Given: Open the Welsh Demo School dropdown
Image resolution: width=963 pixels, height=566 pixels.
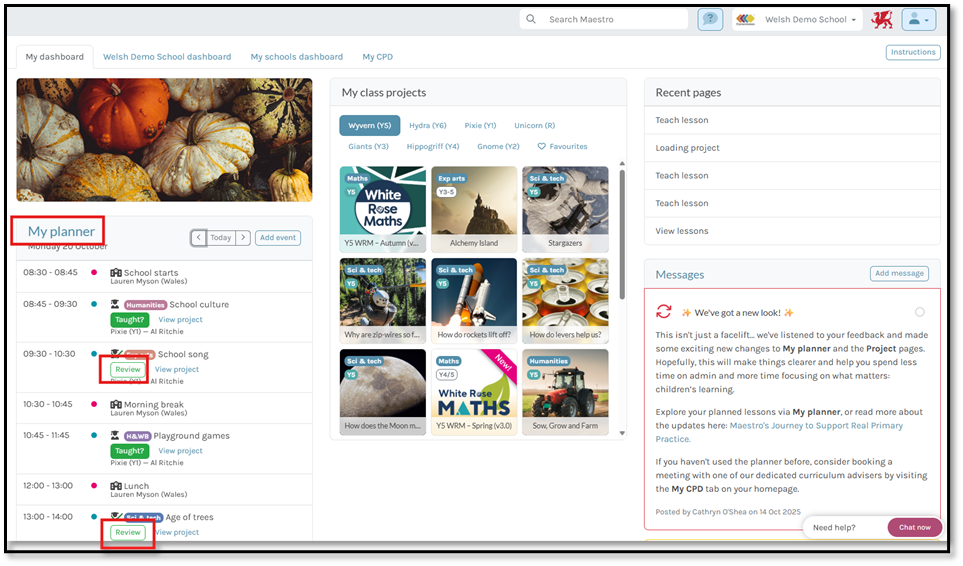Looking at the screenshot, I should click(810, 20).
